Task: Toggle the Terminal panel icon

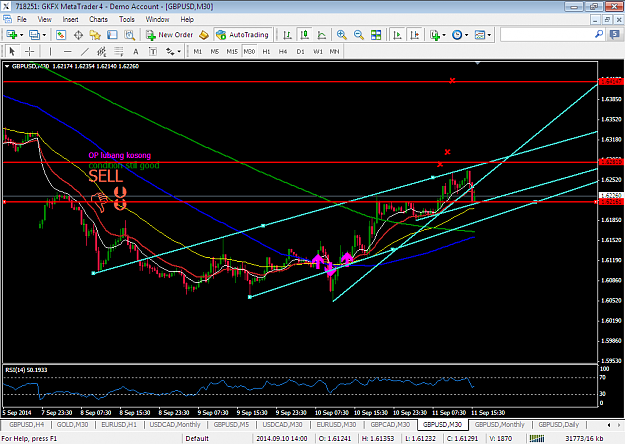Action: pyautogui.click(x=112, y=35)
